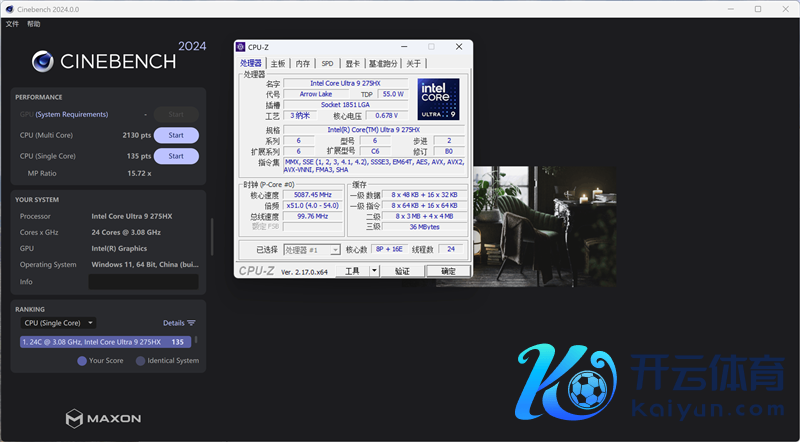Screen dimensions: 800x442
Task: Close the CPU-Z window
Action: [459, 47]
